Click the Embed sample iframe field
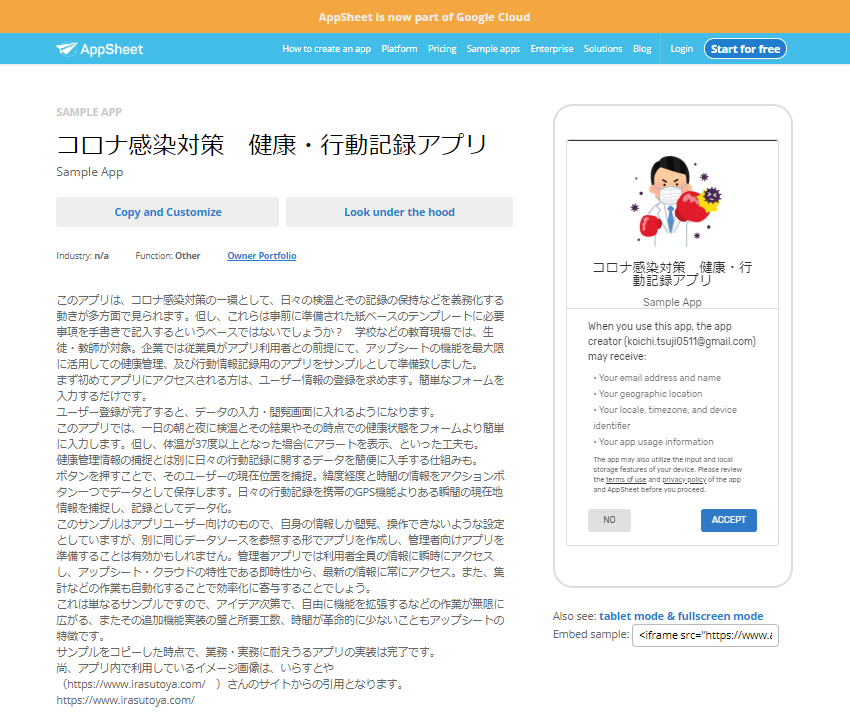Screen dimensions: 850x724 pyautogui.click(x=705, y=635)
